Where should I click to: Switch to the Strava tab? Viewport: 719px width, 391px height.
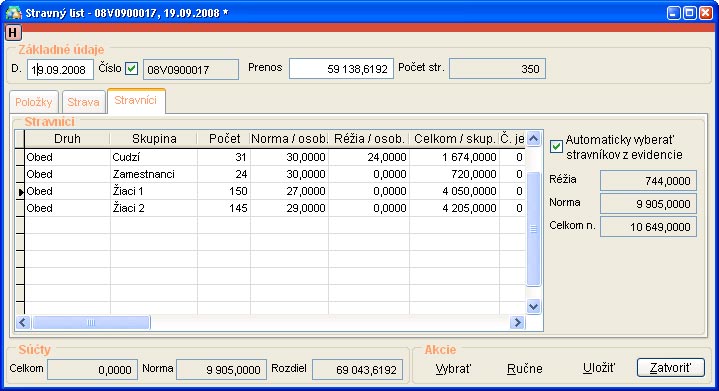[83, 102]
